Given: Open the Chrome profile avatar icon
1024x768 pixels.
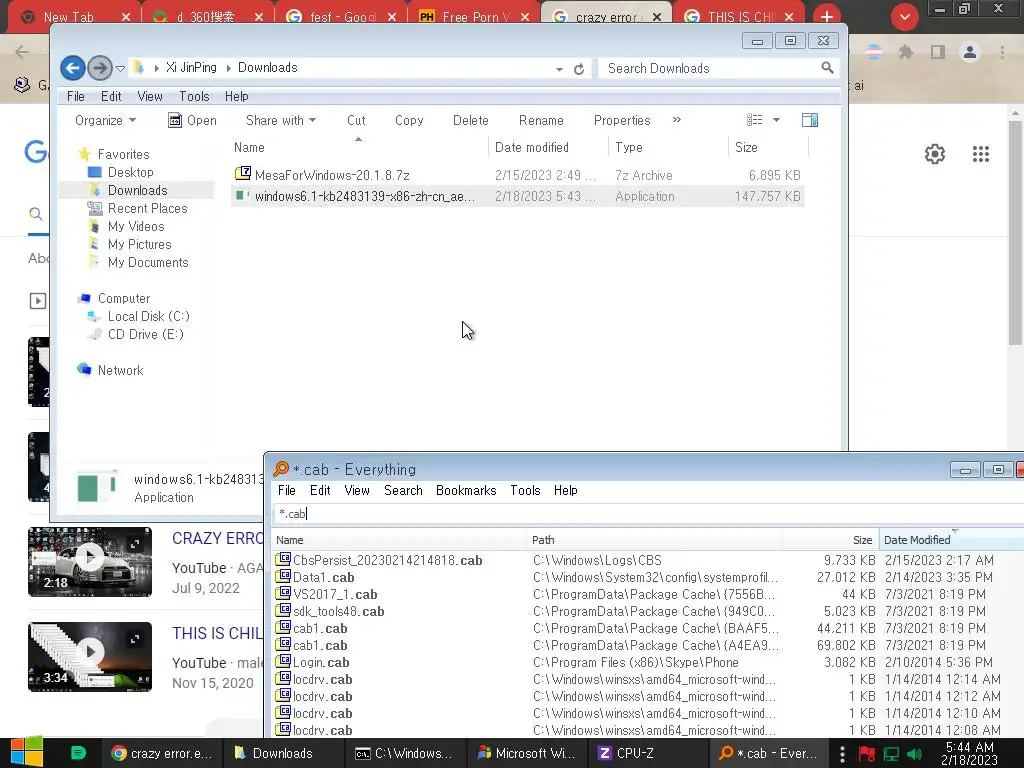Looking at the screenshot, I should point(970,52).
